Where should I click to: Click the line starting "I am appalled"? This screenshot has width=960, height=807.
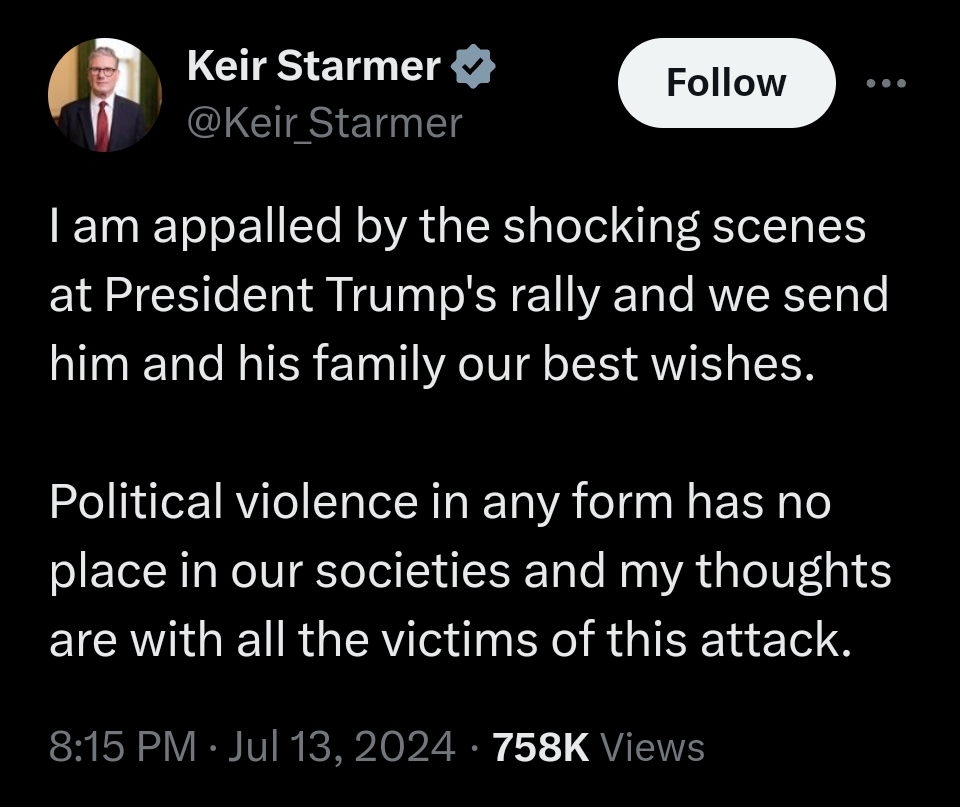pos(457,227)
